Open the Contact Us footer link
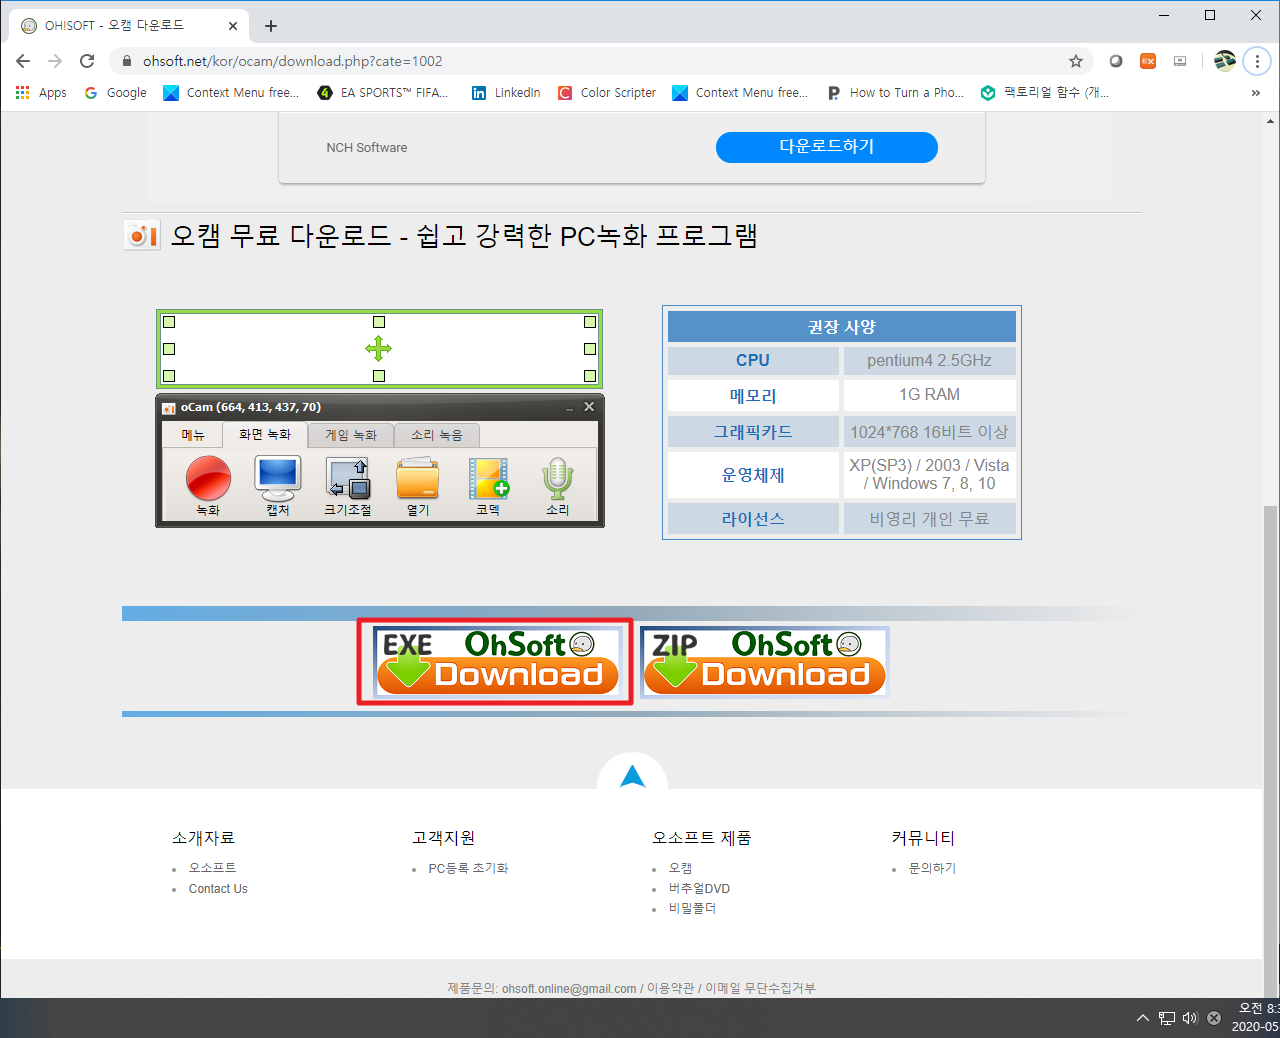The width and height of the screenshot is (1280, 1038). (x=218, y=889)
